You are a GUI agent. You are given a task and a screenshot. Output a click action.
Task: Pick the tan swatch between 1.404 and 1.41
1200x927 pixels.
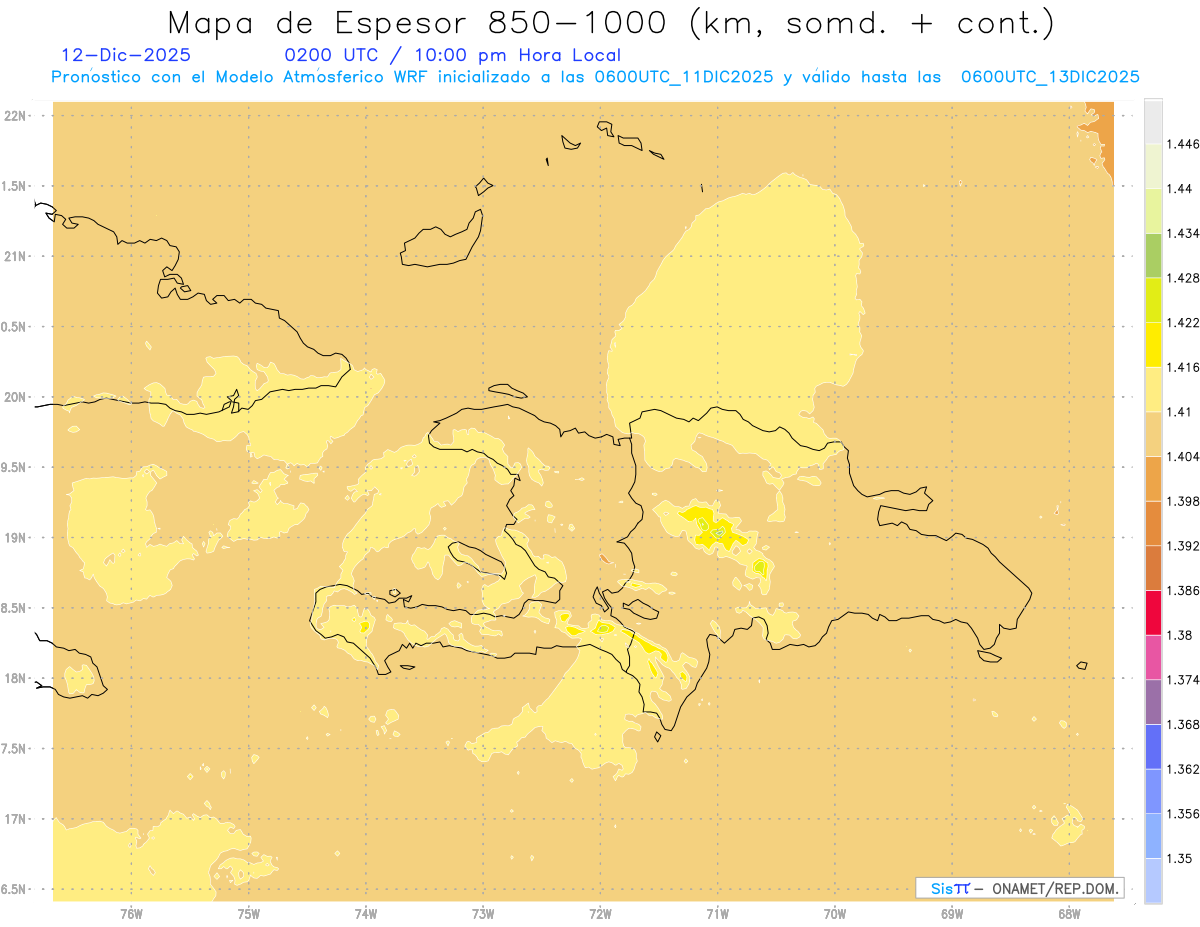[1153, 434]
